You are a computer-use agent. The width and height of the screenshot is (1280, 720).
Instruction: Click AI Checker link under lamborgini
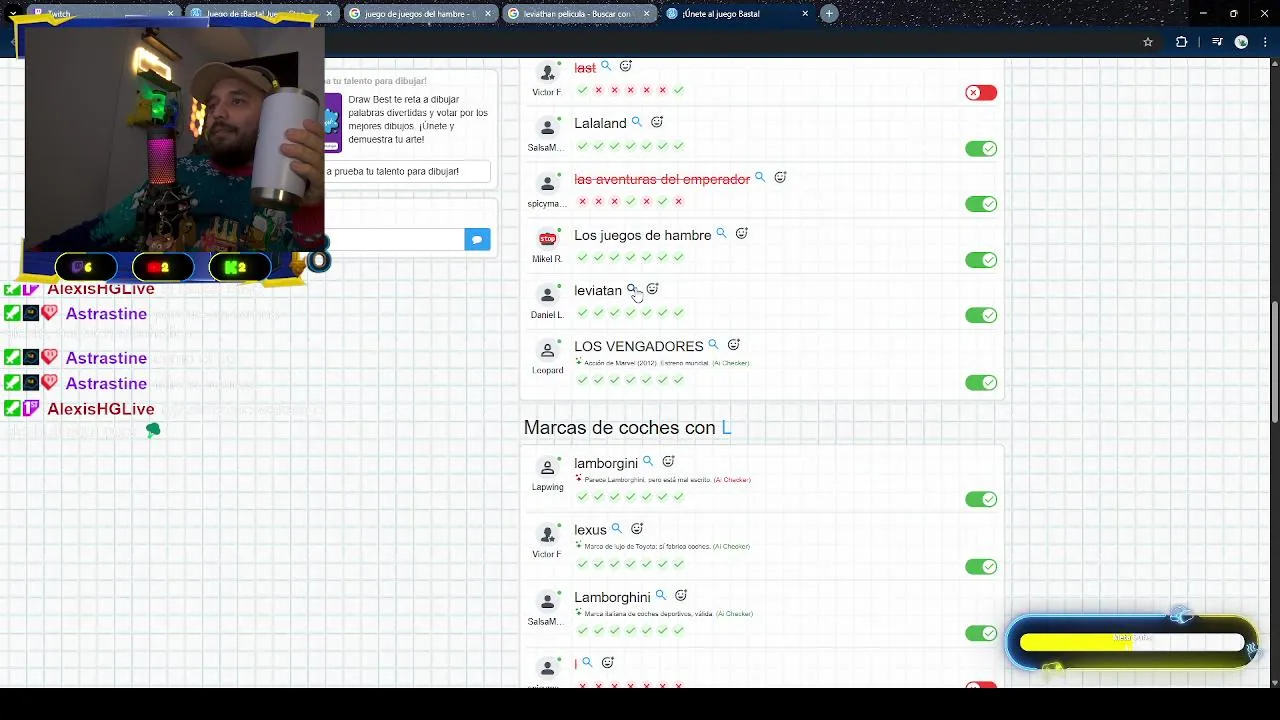[x=732, y=480]
